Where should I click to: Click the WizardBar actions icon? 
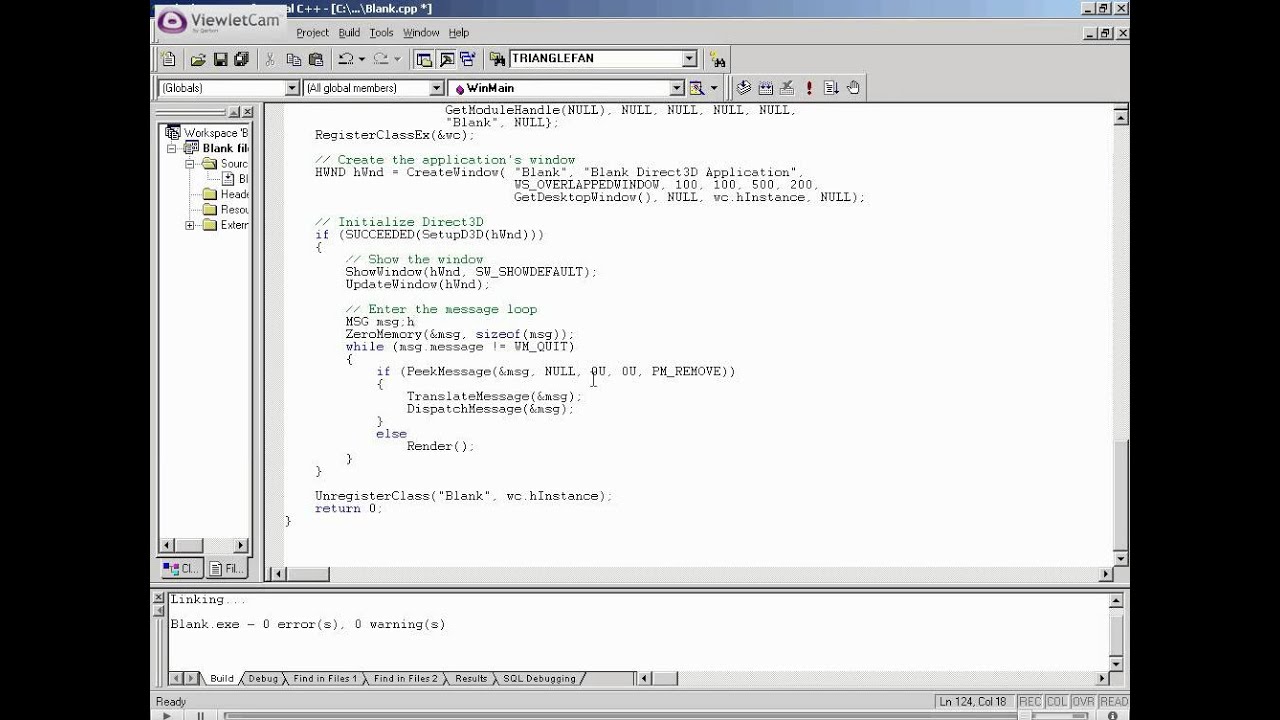tap(697, 88)
